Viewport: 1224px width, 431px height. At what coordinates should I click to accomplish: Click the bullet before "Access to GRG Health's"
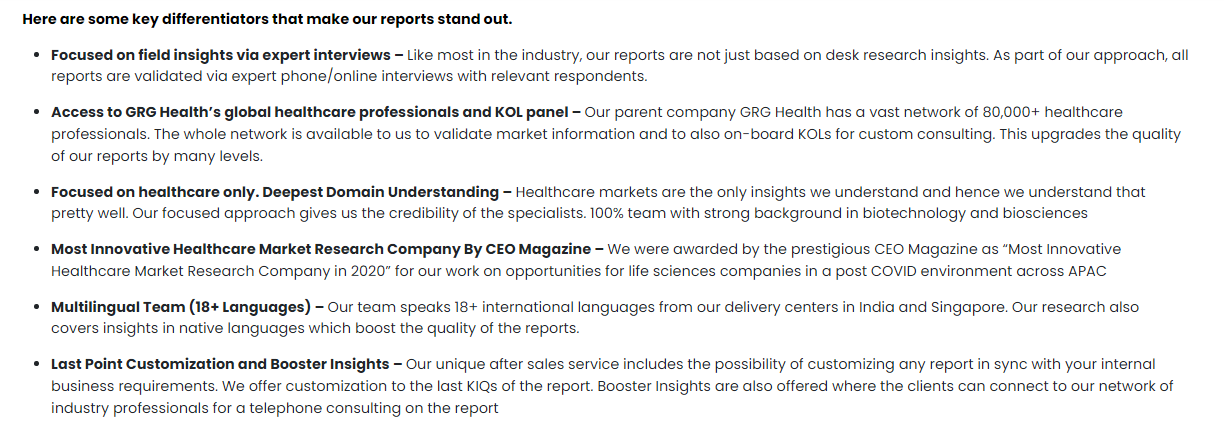(37, 114)
